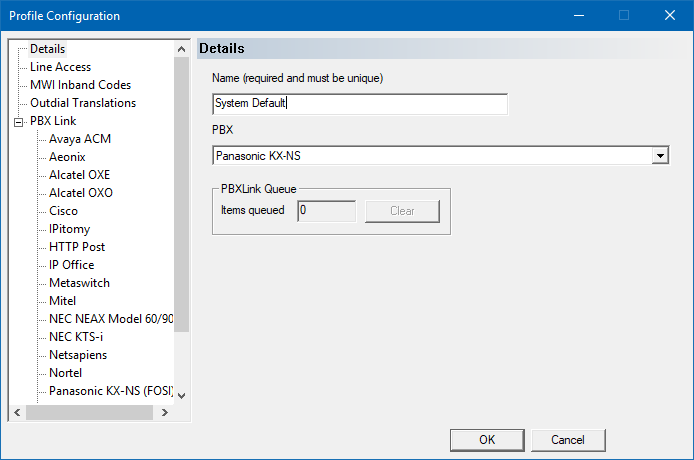The image size is (694, 460).
Task: Select Line Access in the tree
Action: pos(61,67)
